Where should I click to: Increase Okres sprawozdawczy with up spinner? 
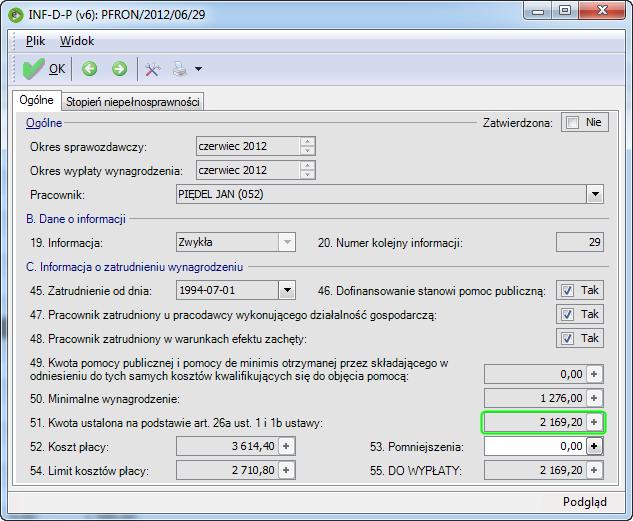(308, 142)
